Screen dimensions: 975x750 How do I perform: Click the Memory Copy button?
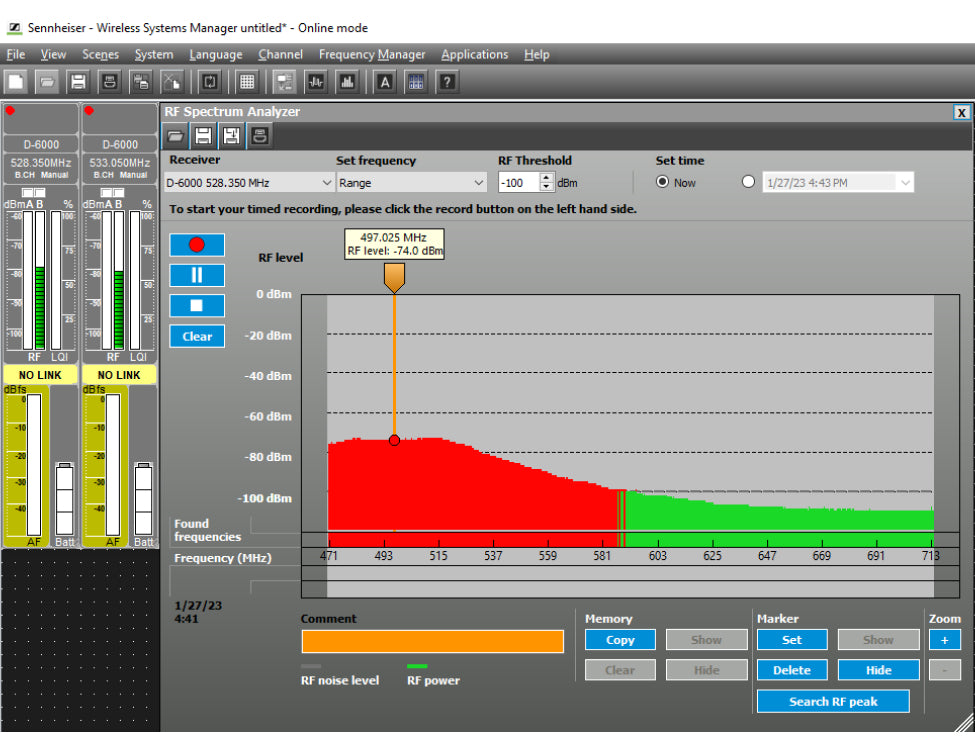pyautogui.click(x=620, y=640)
